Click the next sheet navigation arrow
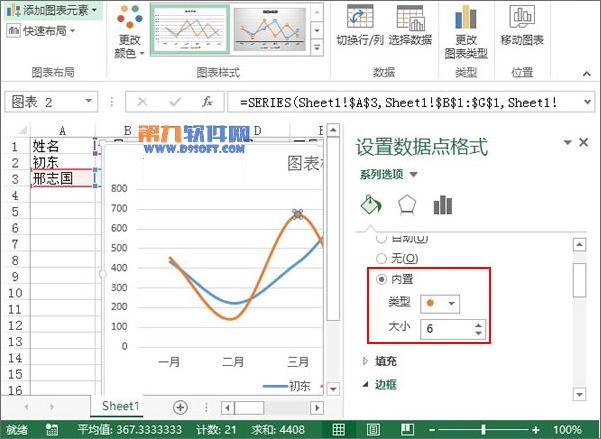 [52, 407]
